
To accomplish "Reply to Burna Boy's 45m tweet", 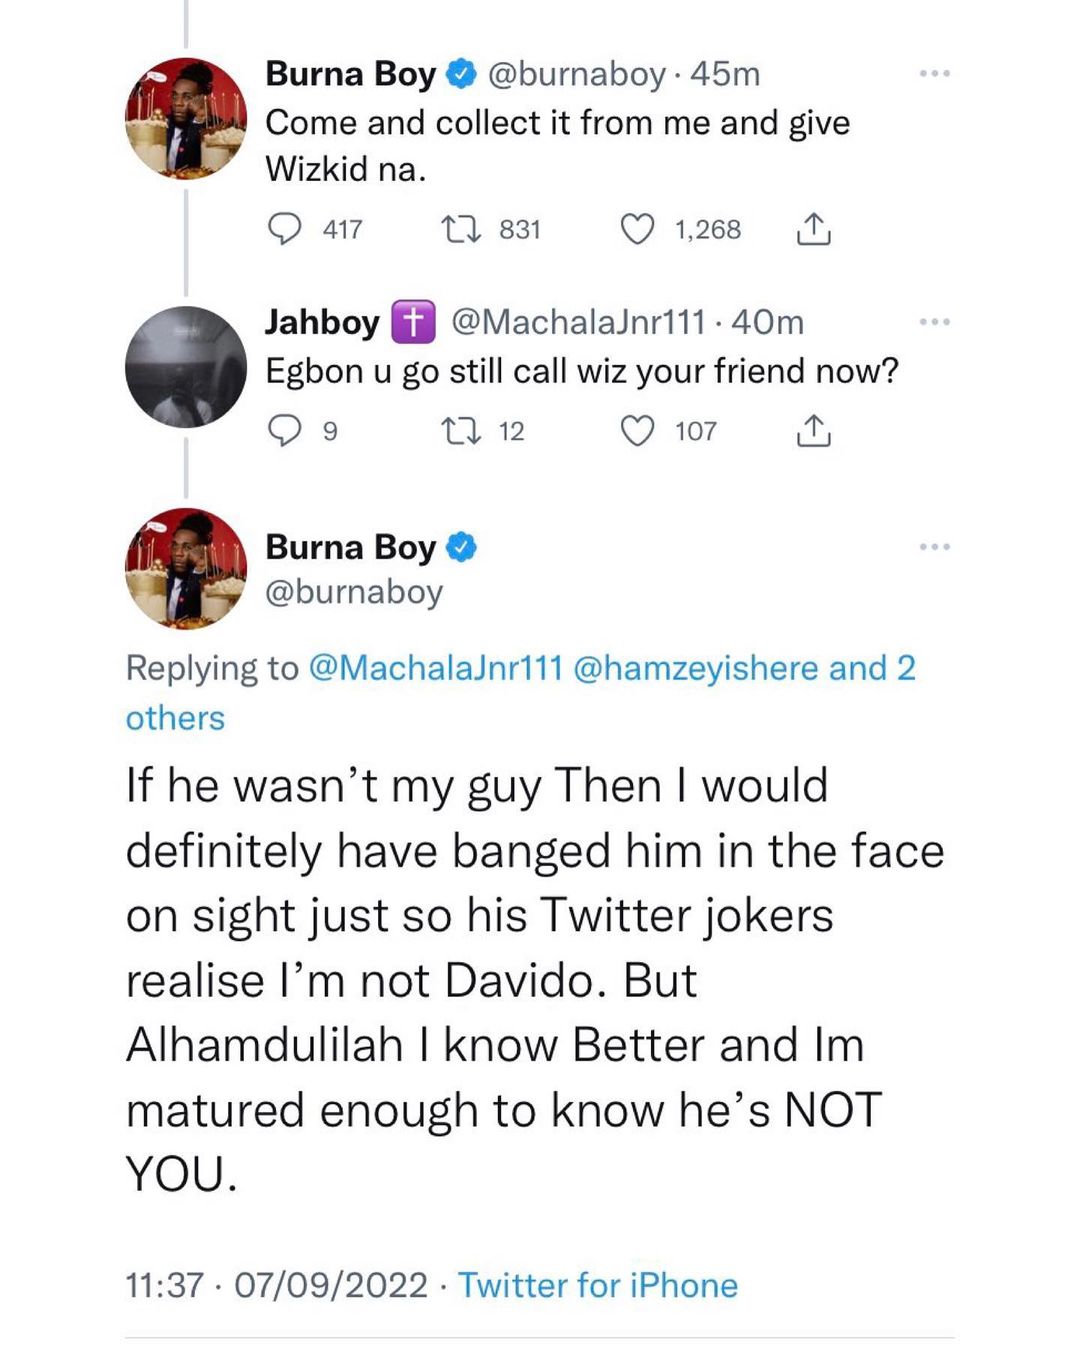I will tap(285, 229).
